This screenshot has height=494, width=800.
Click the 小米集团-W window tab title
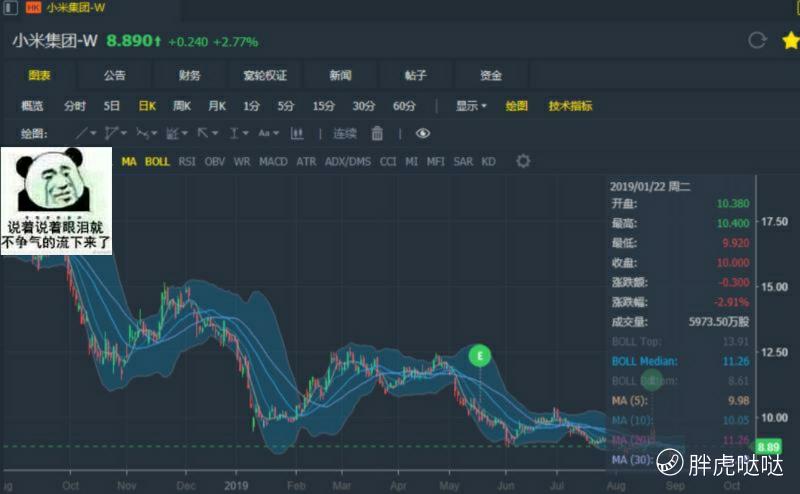pos(76,8)
